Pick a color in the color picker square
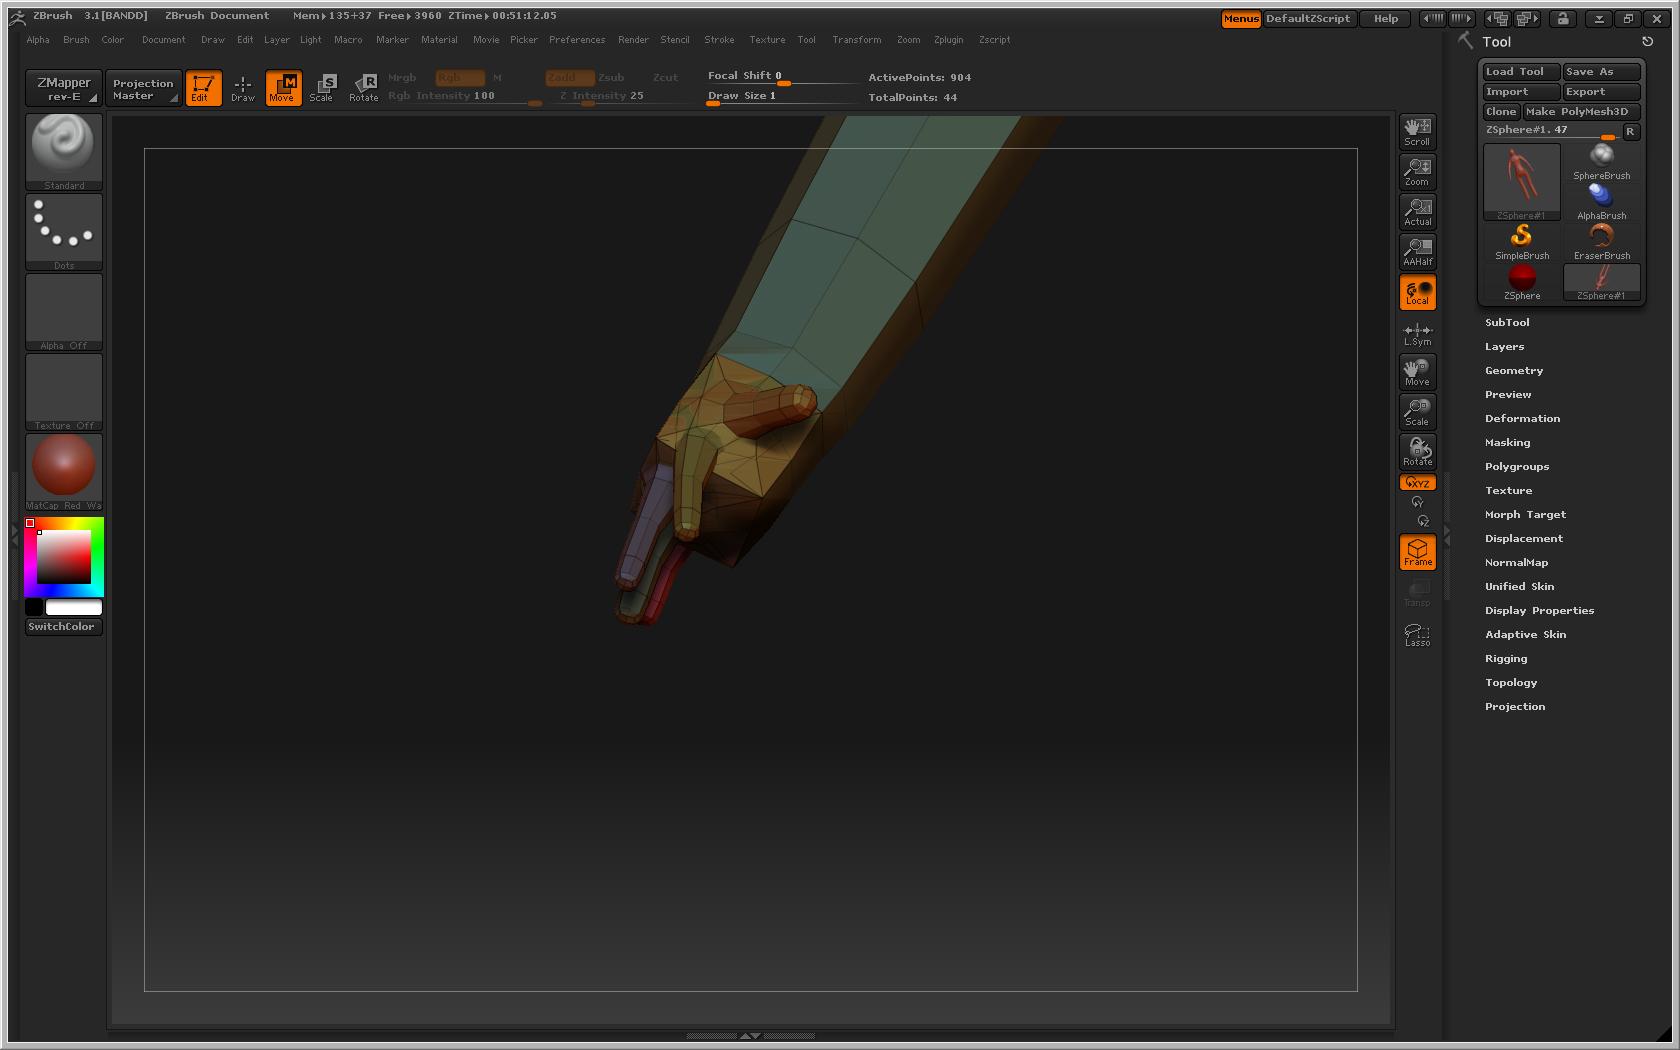This screenshot has width=1680, height=1050. click(x=64, y=556)
